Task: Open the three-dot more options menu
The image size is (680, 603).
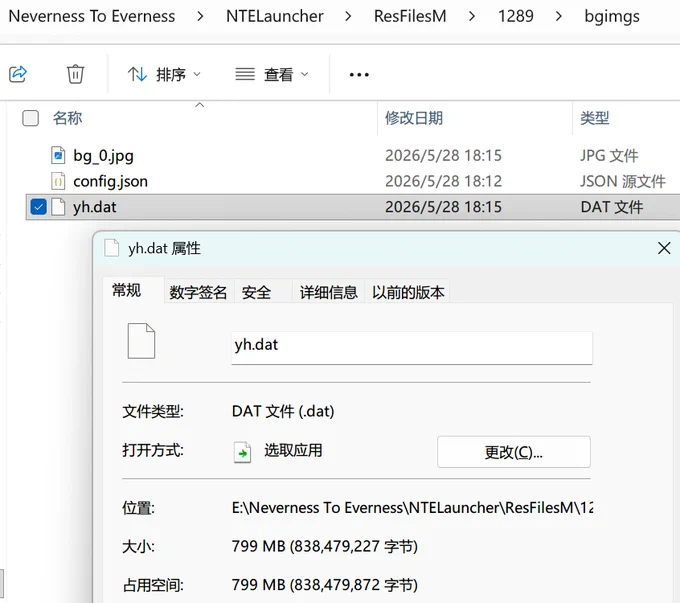Action: tap(359, 75)
